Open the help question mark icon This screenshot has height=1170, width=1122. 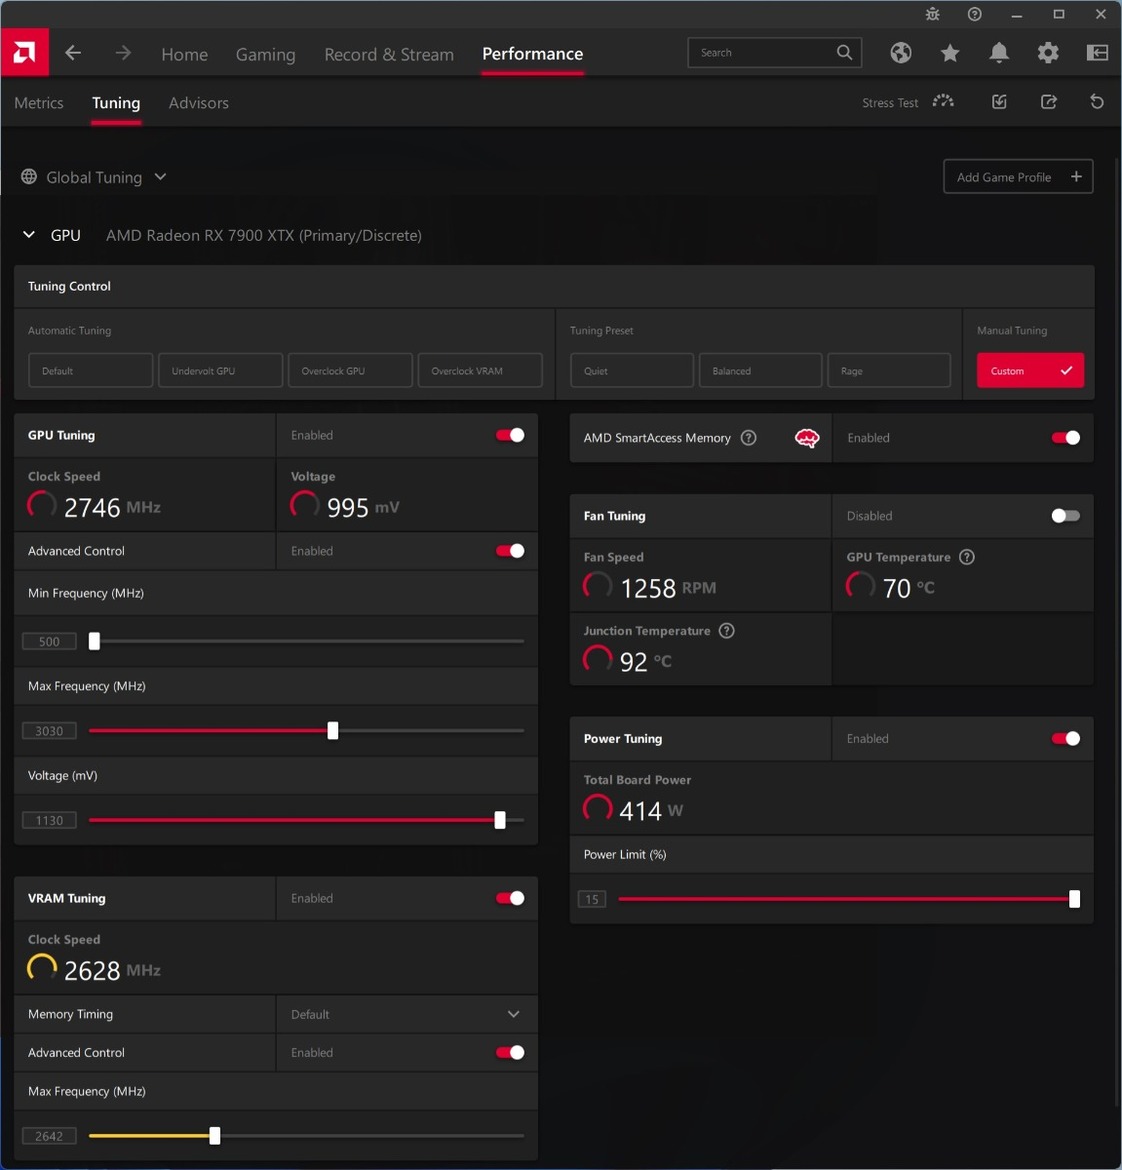(974, 14)
